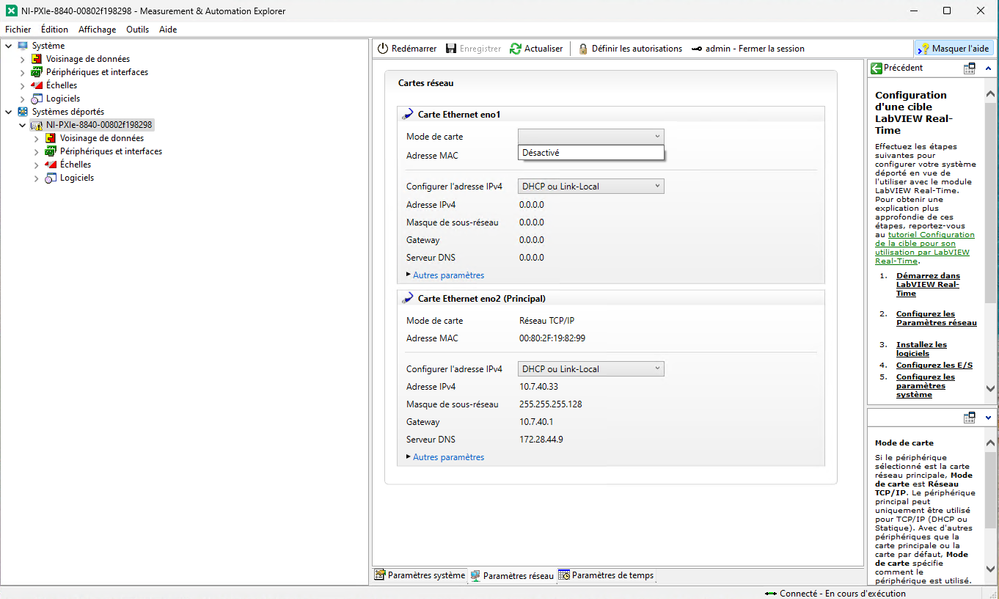The image size is (999, 599).
Task: Click the Carte Ethernet eno2 (Principal) adapter icon
Action: click(x=408, y=298)
